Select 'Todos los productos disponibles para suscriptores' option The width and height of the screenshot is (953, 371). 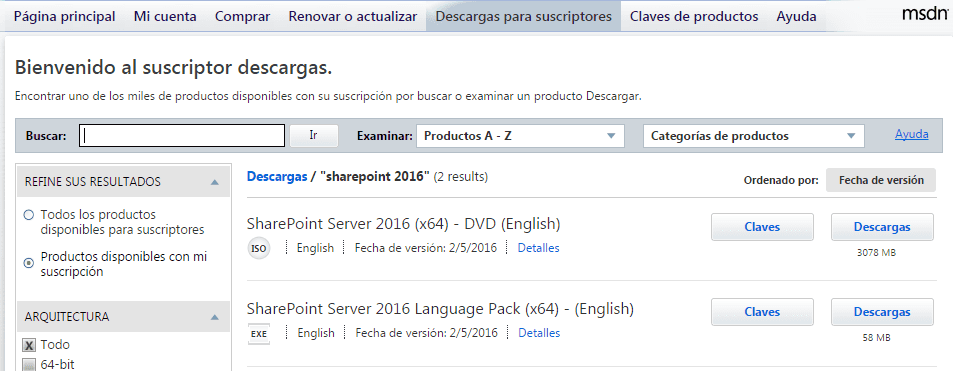tap(28, 215)
